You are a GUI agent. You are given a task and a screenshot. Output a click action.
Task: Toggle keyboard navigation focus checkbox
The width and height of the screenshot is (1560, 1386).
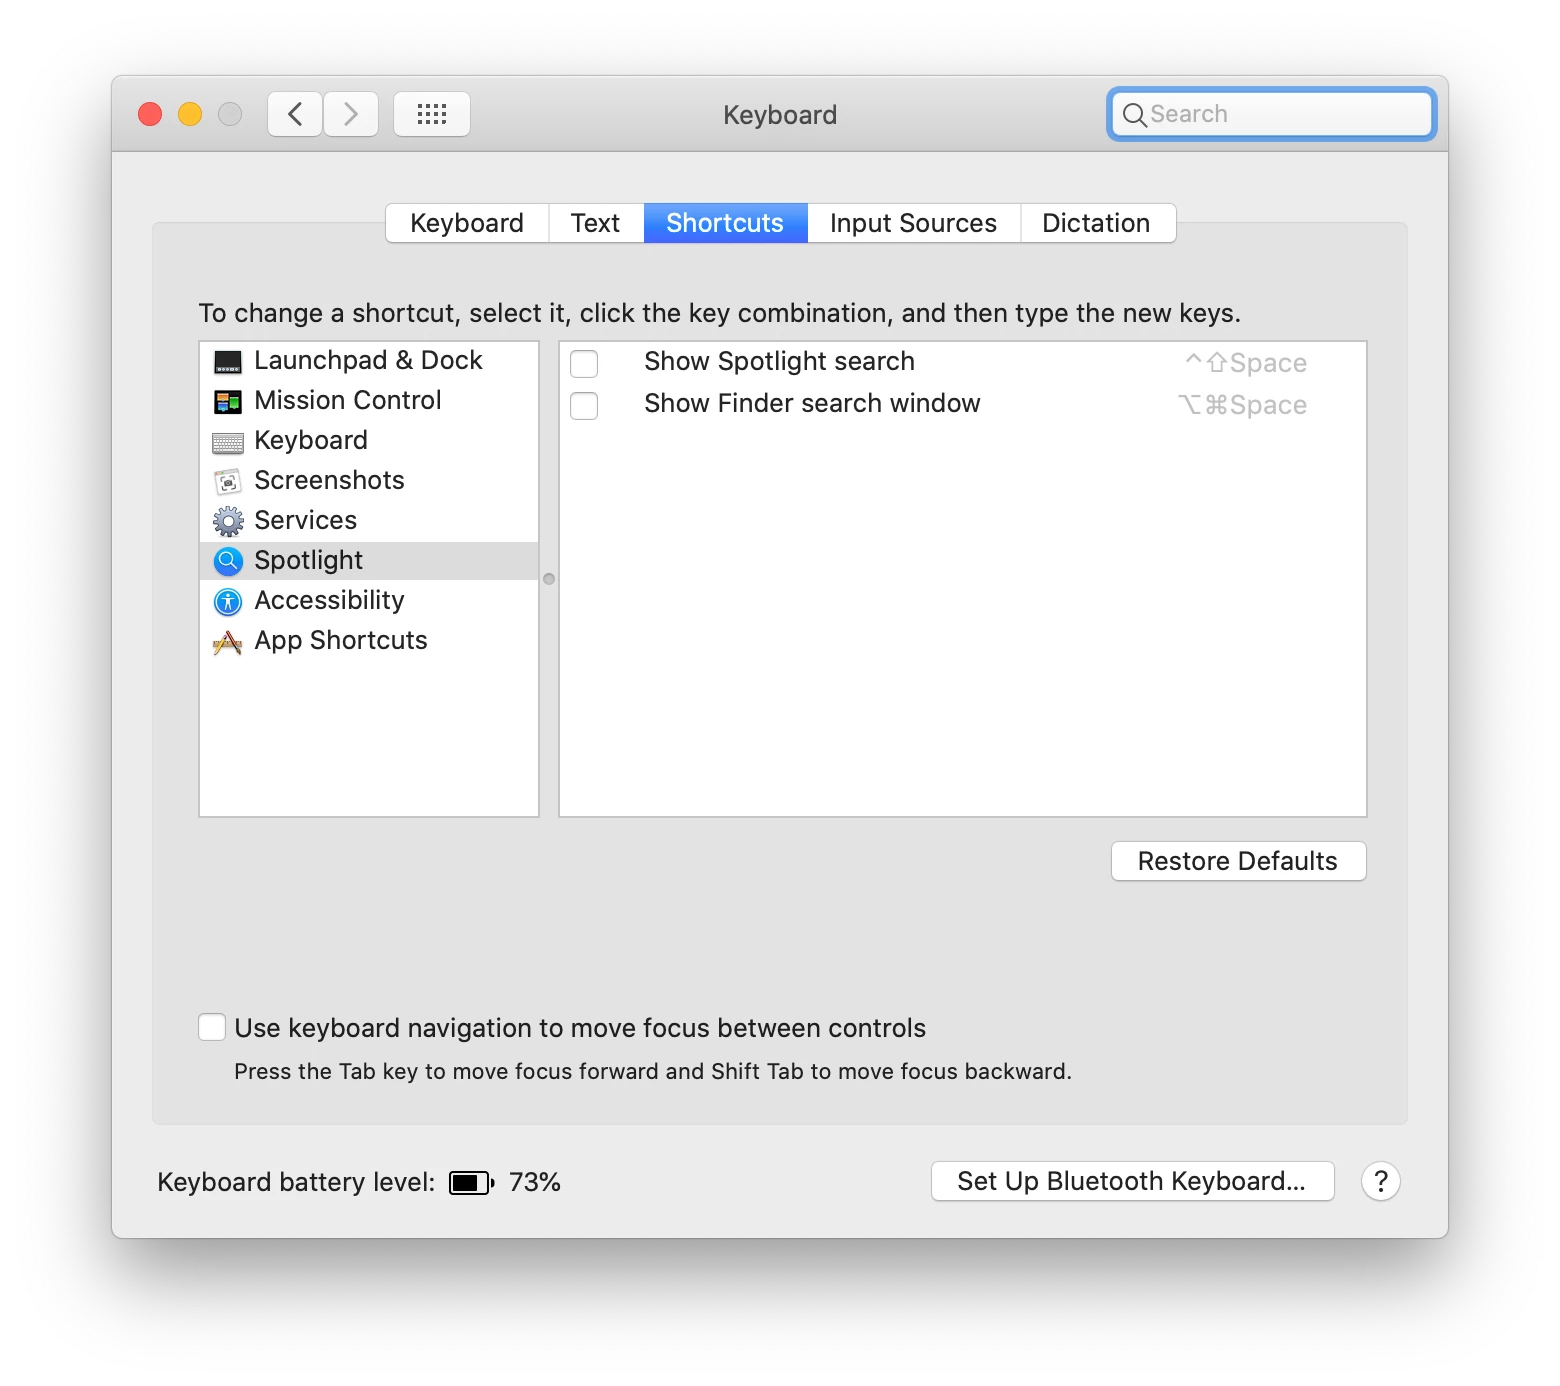[212, 1027]
